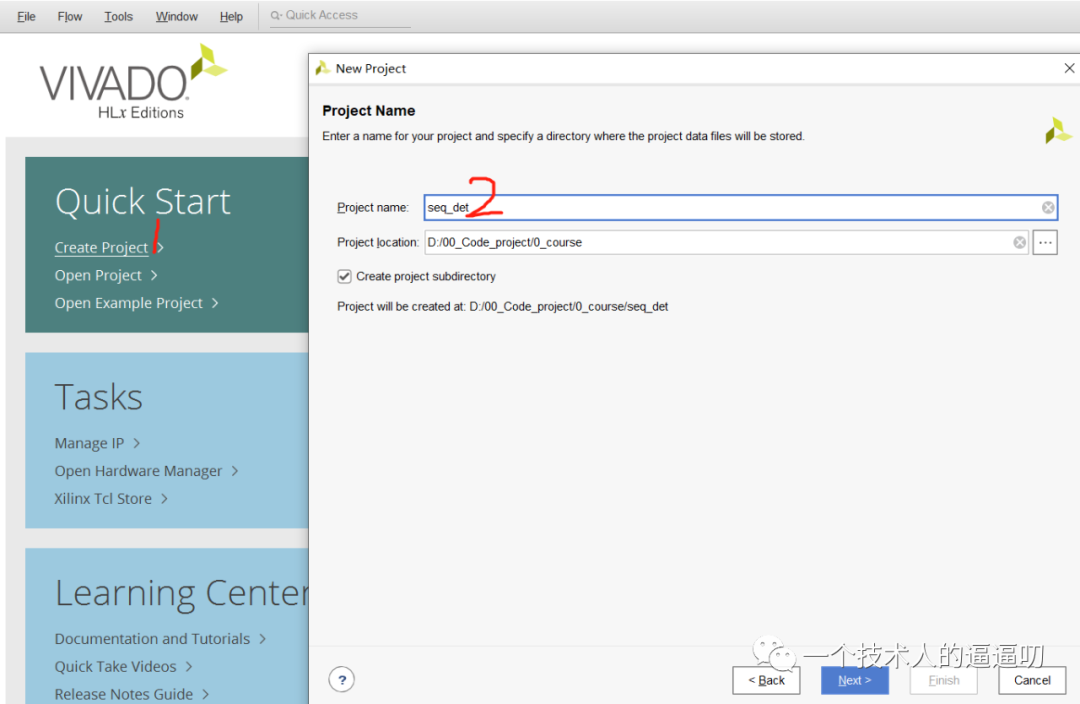Click chevron next to Manage IP

[136, 443]
